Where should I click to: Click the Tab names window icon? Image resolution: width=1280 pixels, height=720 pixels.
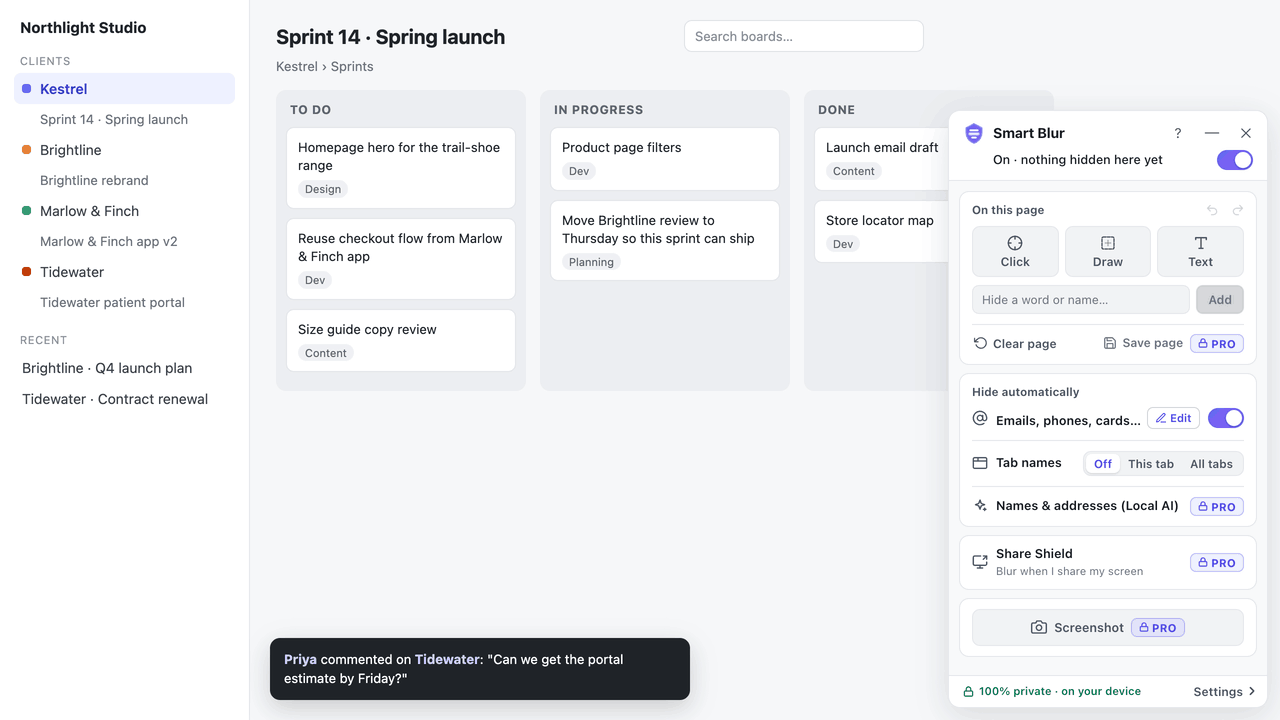coord(980,463)
